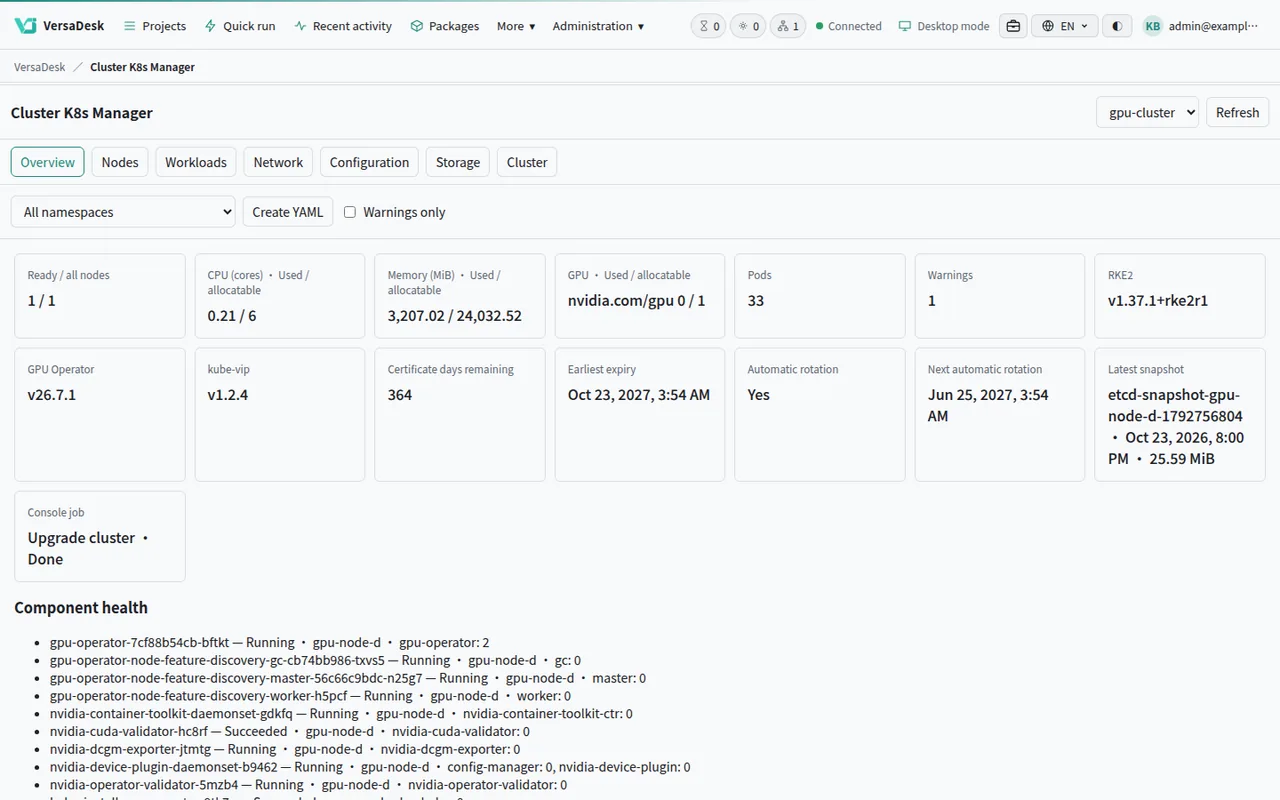Viewport: 1280px width, 800px height.
Task: Toggle the dark/light theme contrast icon
Action: [x=1117, y=26]
